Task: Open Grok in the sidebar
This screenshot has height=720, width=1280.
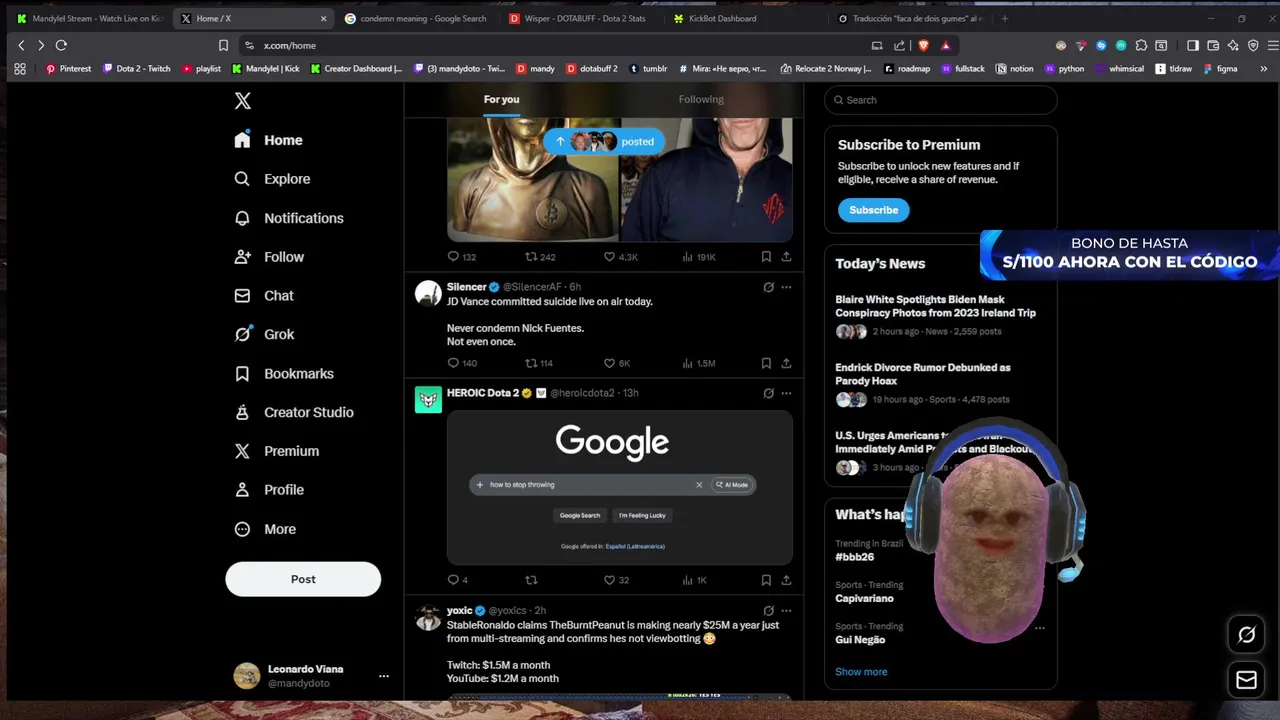Action: (263, 334)
